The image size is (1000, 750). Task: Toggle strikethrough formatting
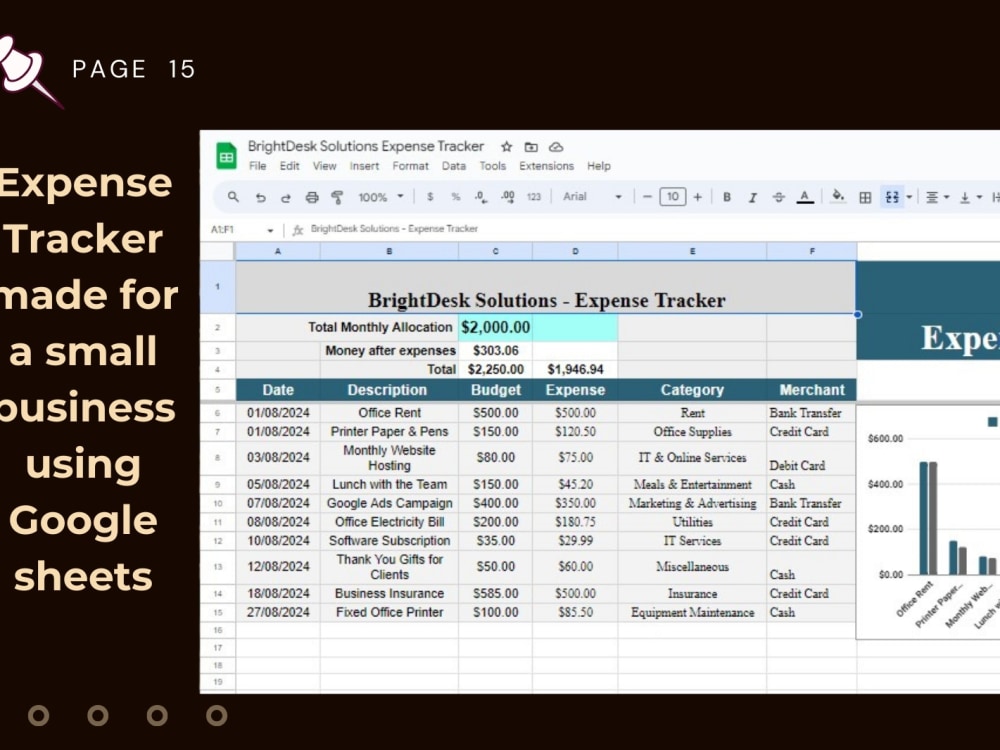779,197
